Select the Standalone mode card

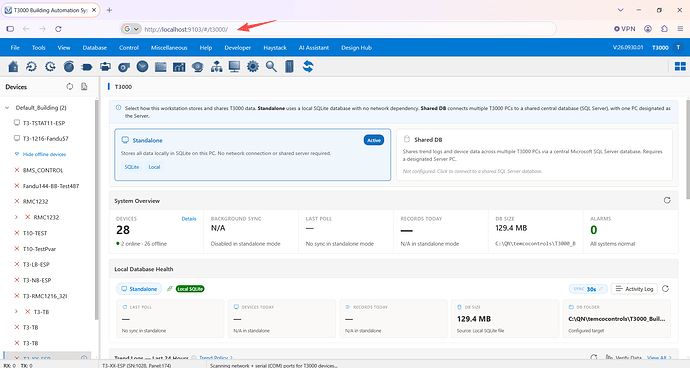pyautogui.click(x=253, y=155)
